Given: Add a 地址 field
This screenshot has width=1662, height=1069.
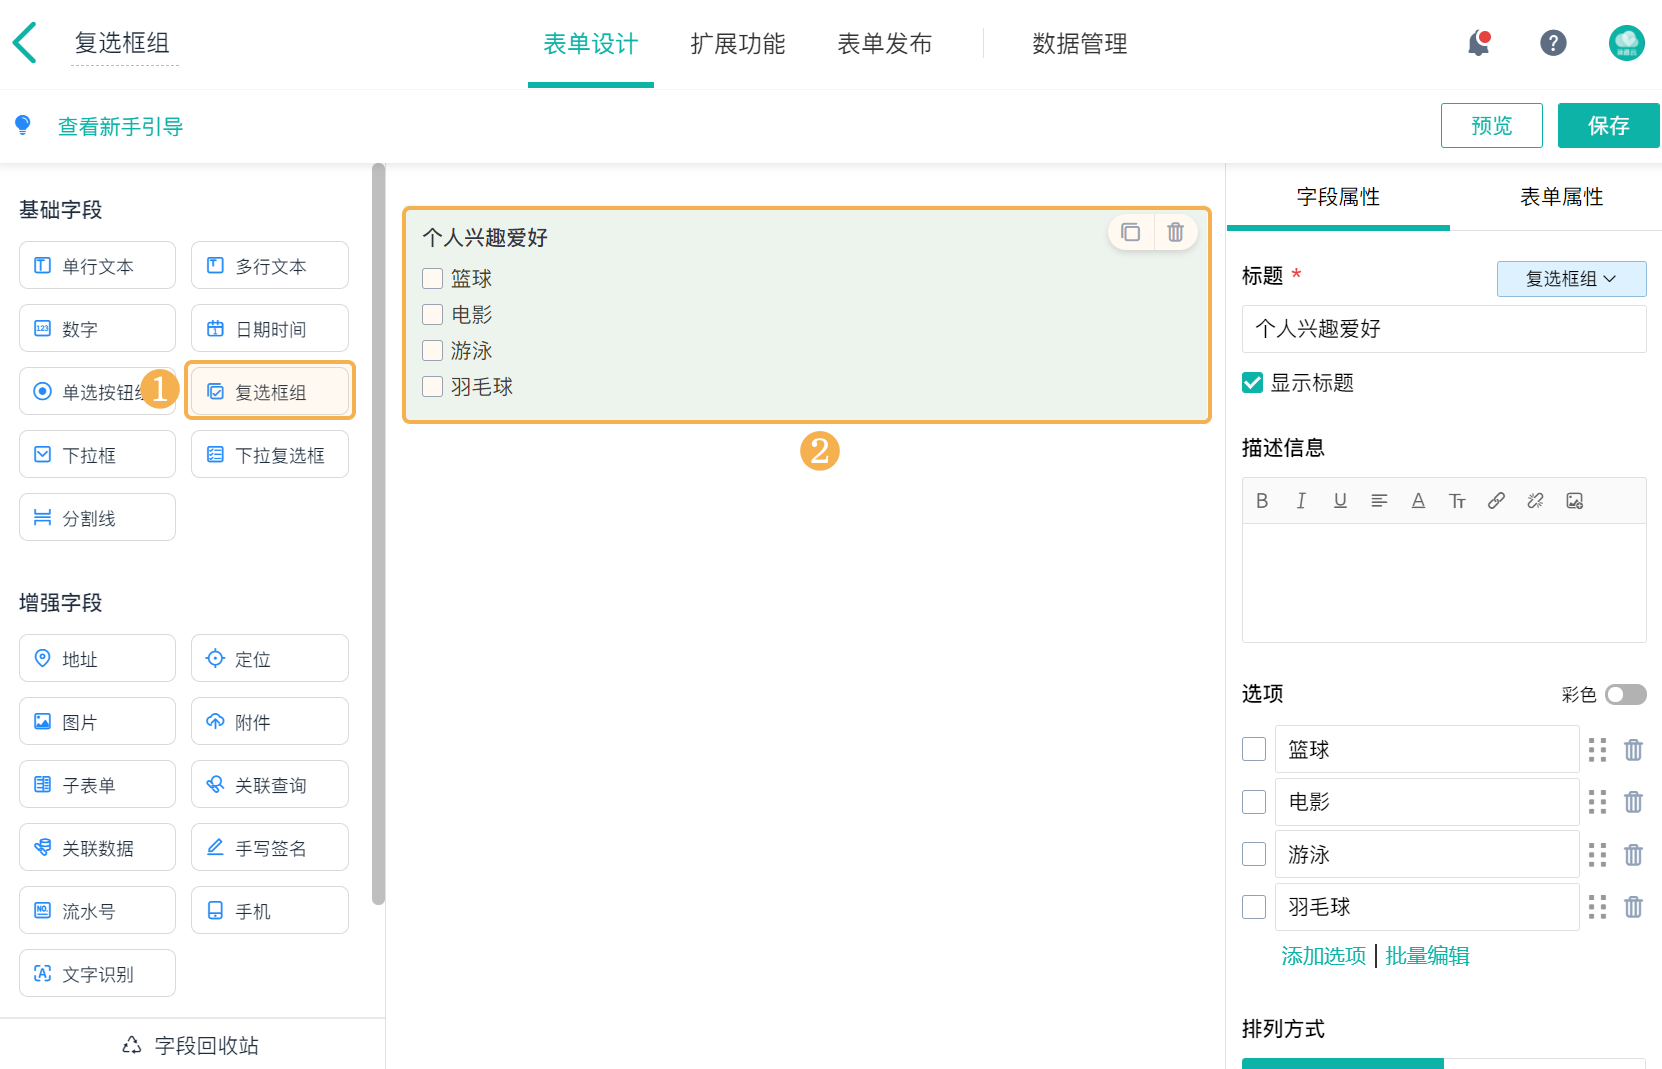Looking at the screenshot, I should (97, 659).
